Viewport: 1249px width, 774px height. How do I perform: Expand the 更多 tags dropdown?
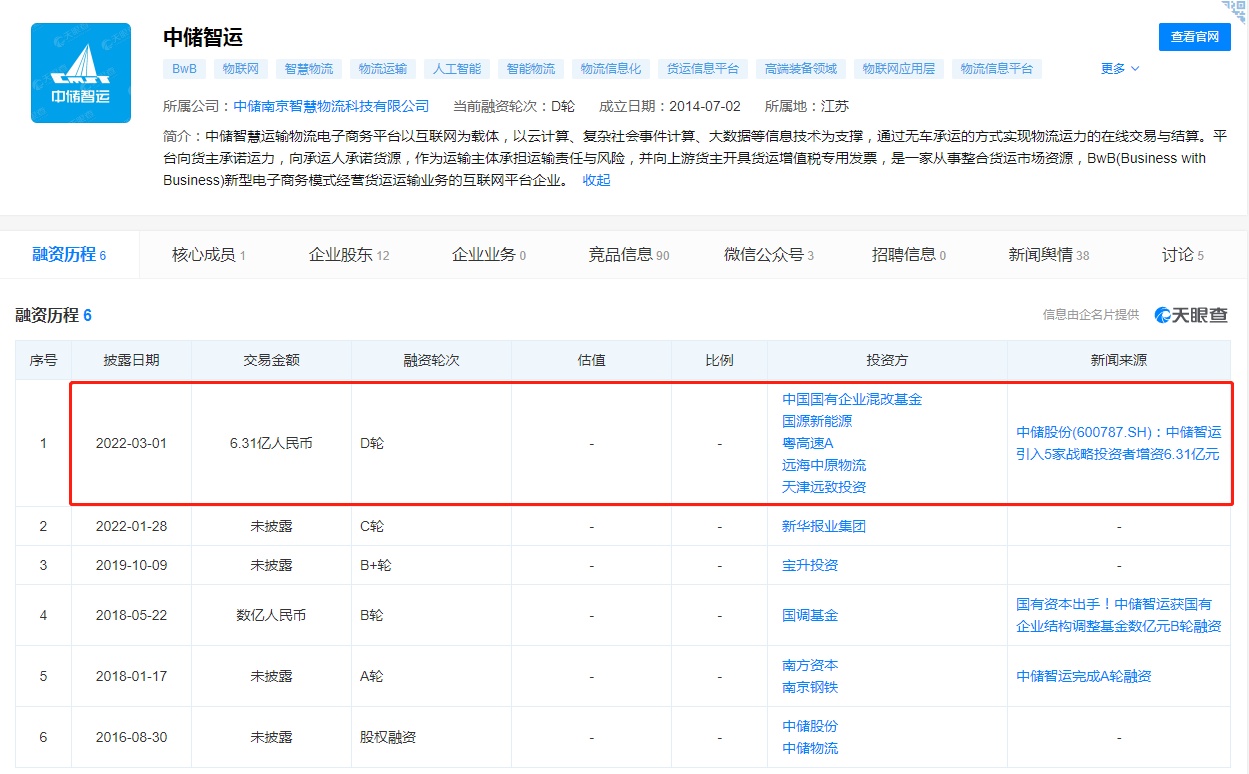pos(1120,69)
